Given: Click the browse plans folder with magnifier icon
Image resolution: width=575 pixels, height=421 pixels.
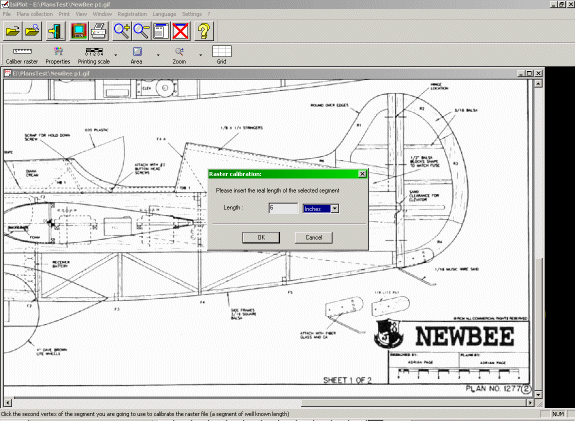Looking at the screenshot, I should pos(33,31).
